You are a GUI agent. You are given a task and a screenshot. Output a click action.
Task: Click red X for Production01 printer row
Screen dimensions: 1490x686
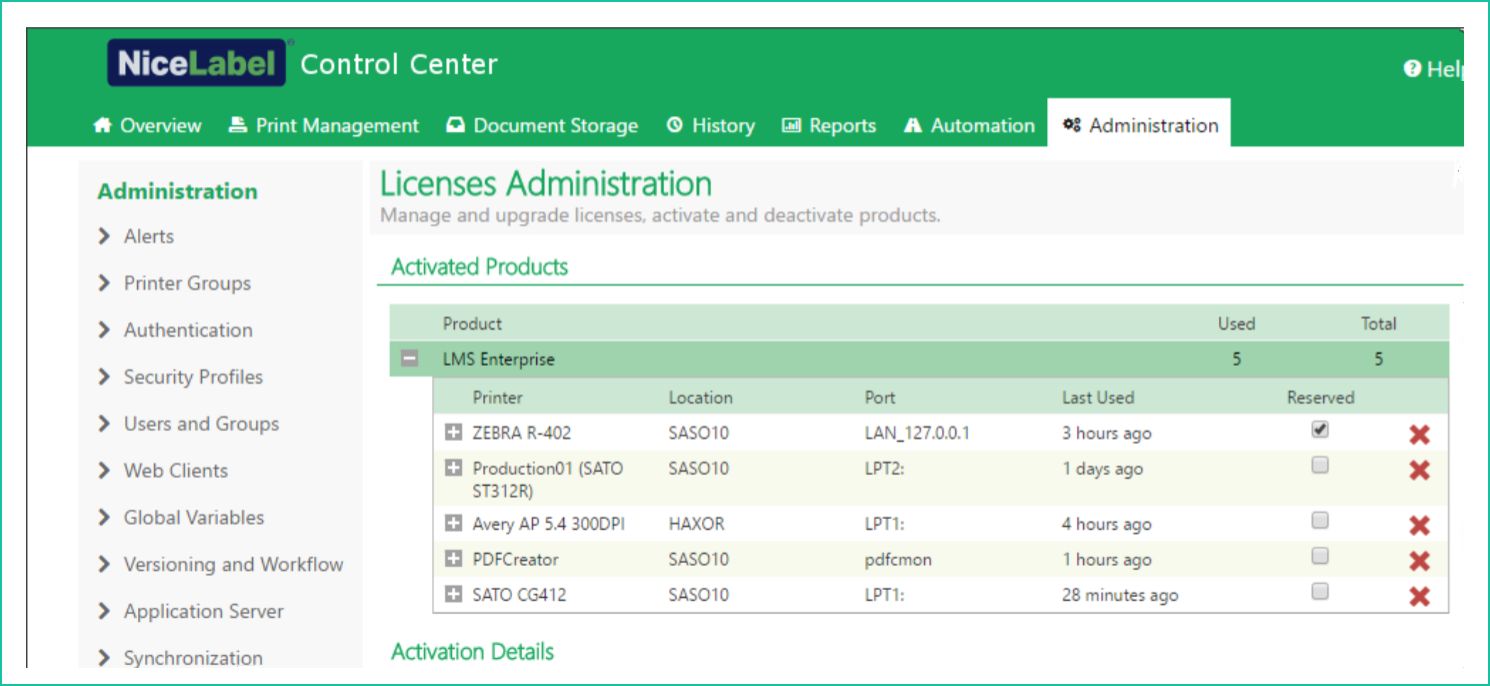tap(1418, 470)
